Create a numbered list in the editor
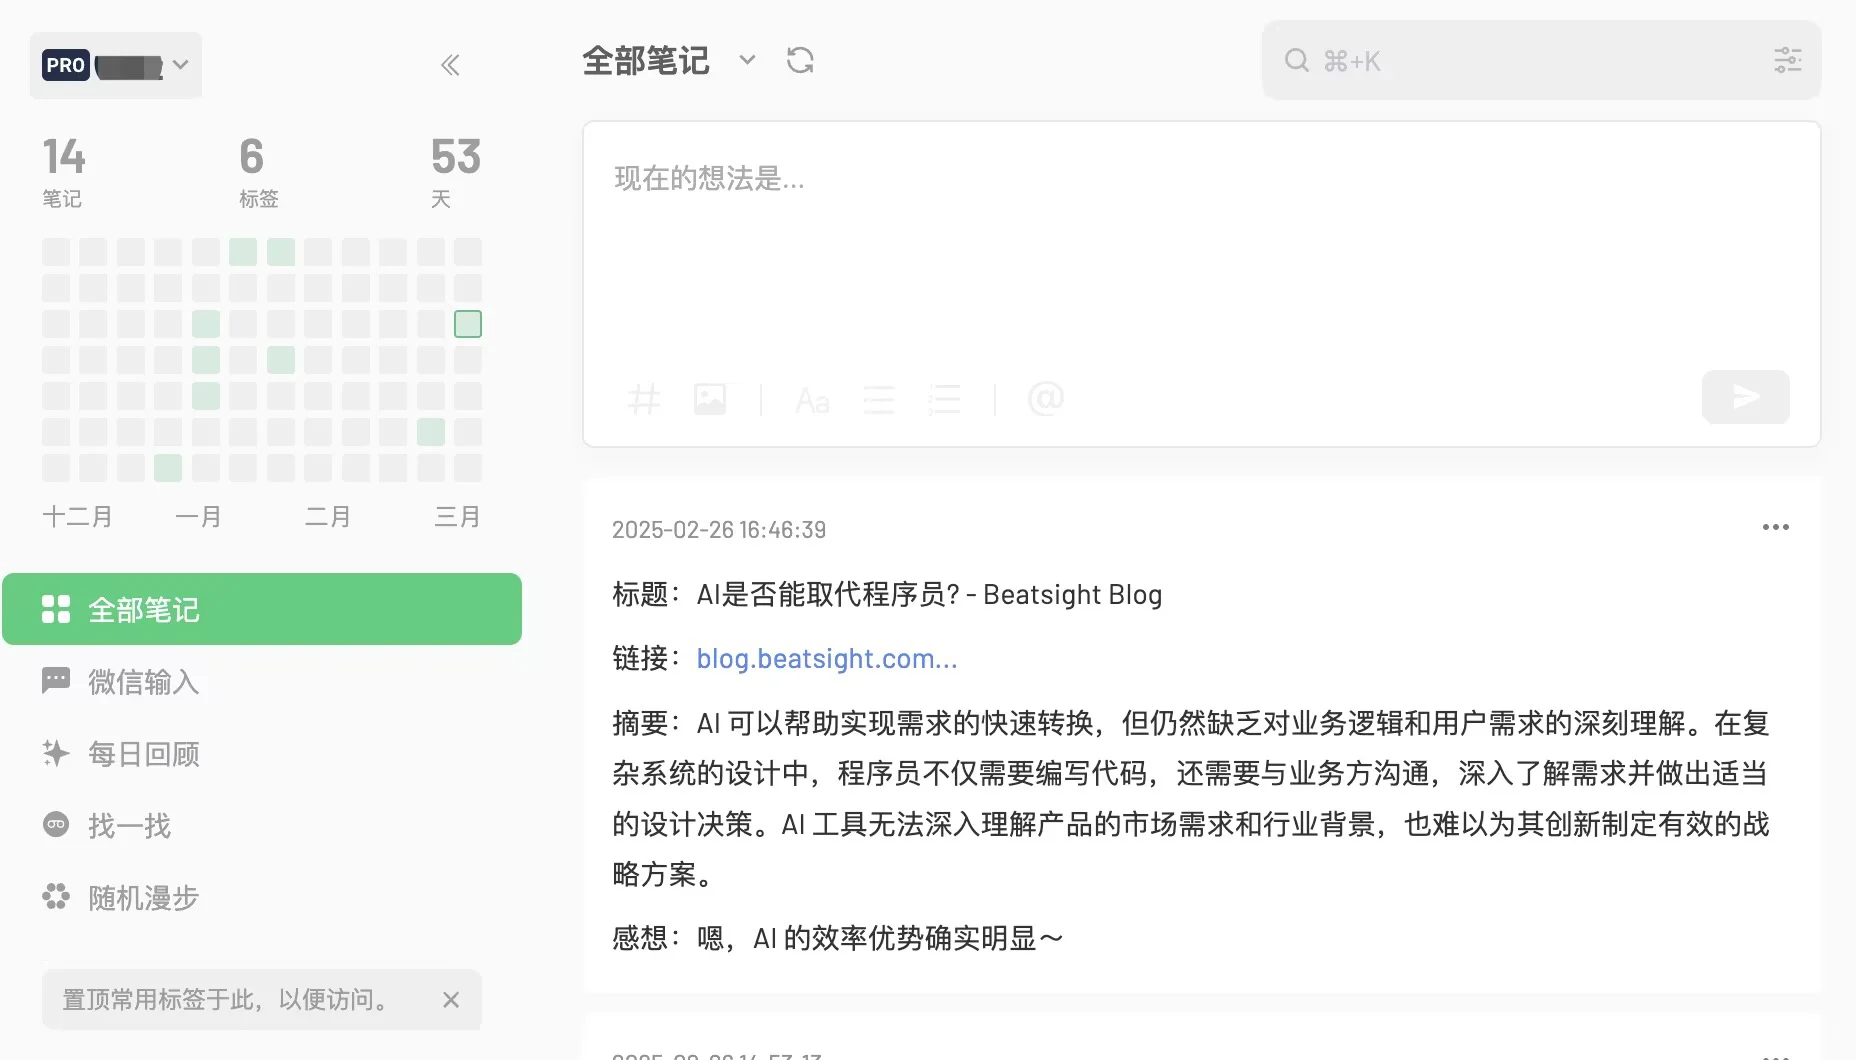The height and width of the screenshot is (1060, 1856). click(945, 400)
